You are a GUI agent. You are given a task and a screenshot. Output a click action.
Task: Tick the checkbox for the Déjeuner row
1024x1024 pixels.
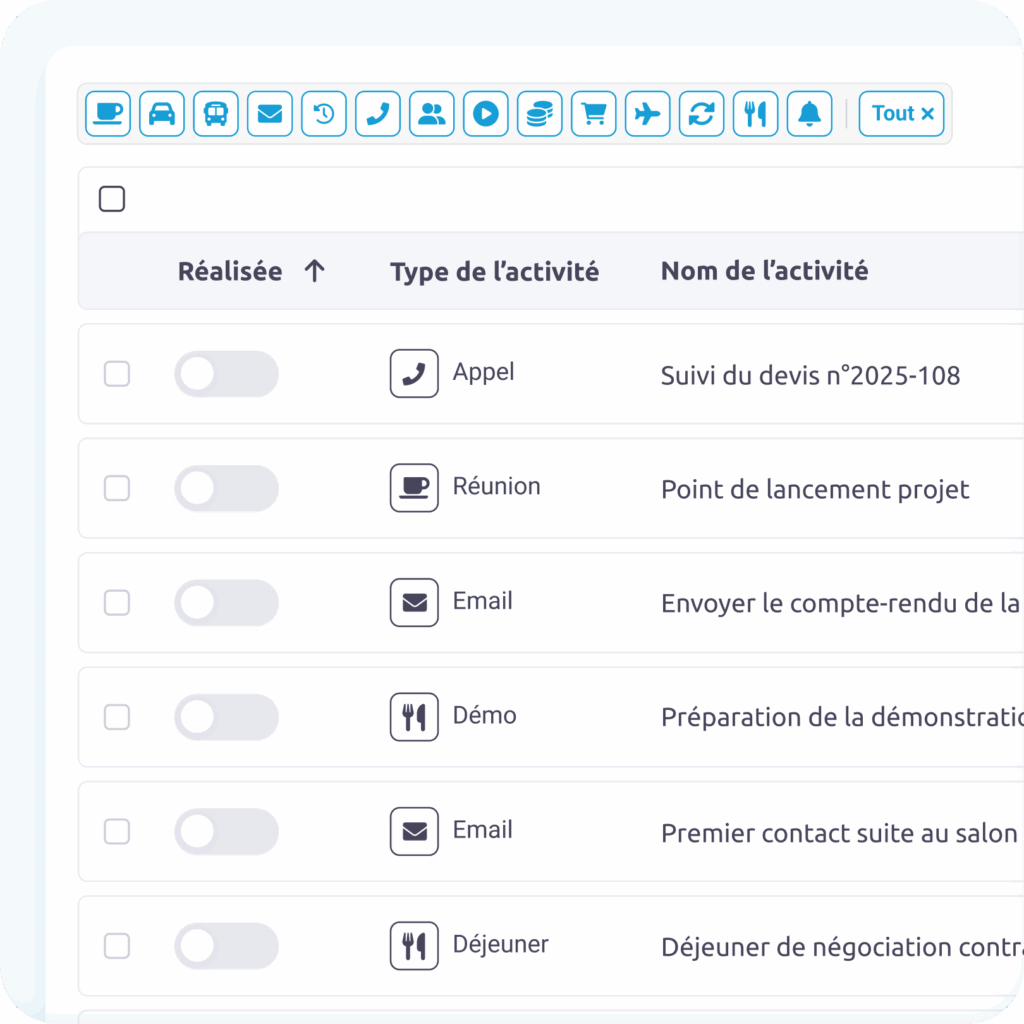(x=117, y=946)
